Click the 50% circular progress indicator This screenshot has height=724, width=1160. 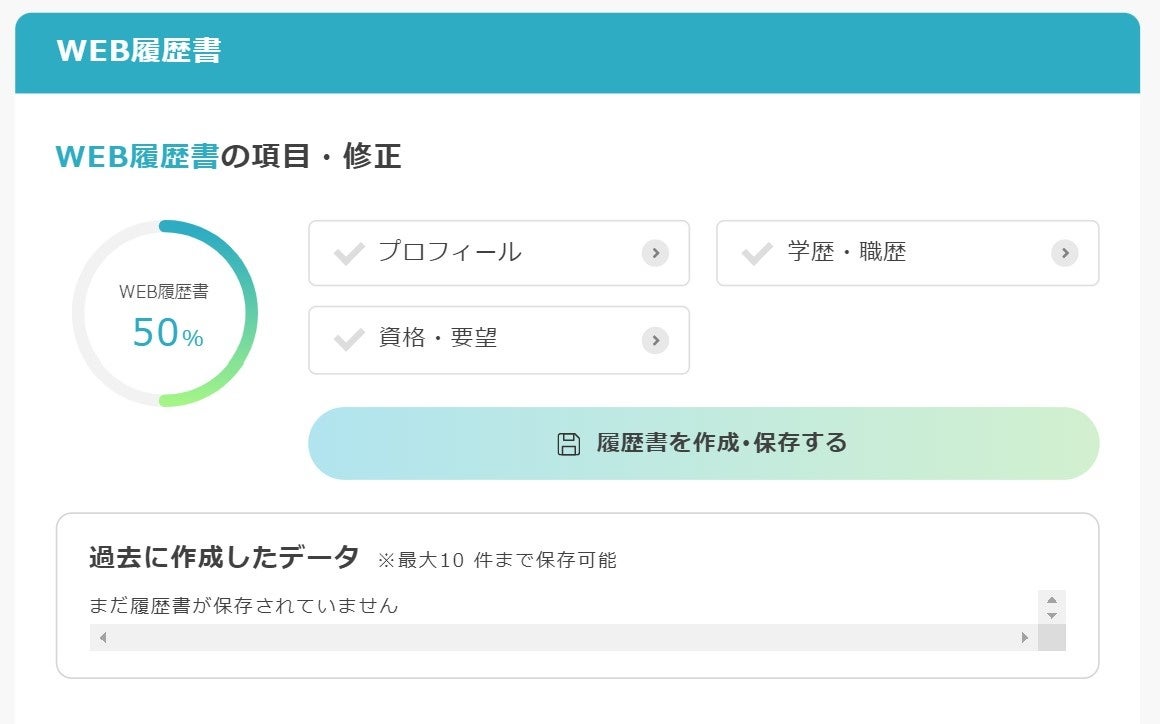click(165, 314)
